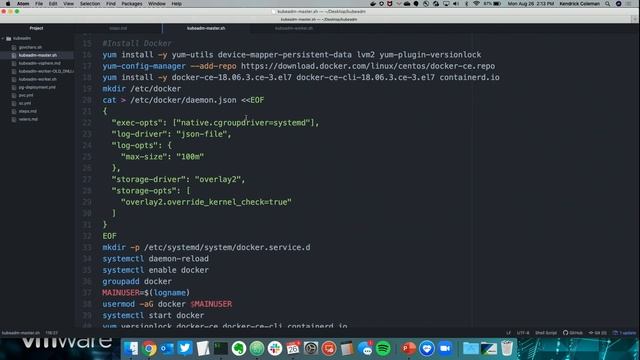Launch Spotify from the dock

coord(383,349)
